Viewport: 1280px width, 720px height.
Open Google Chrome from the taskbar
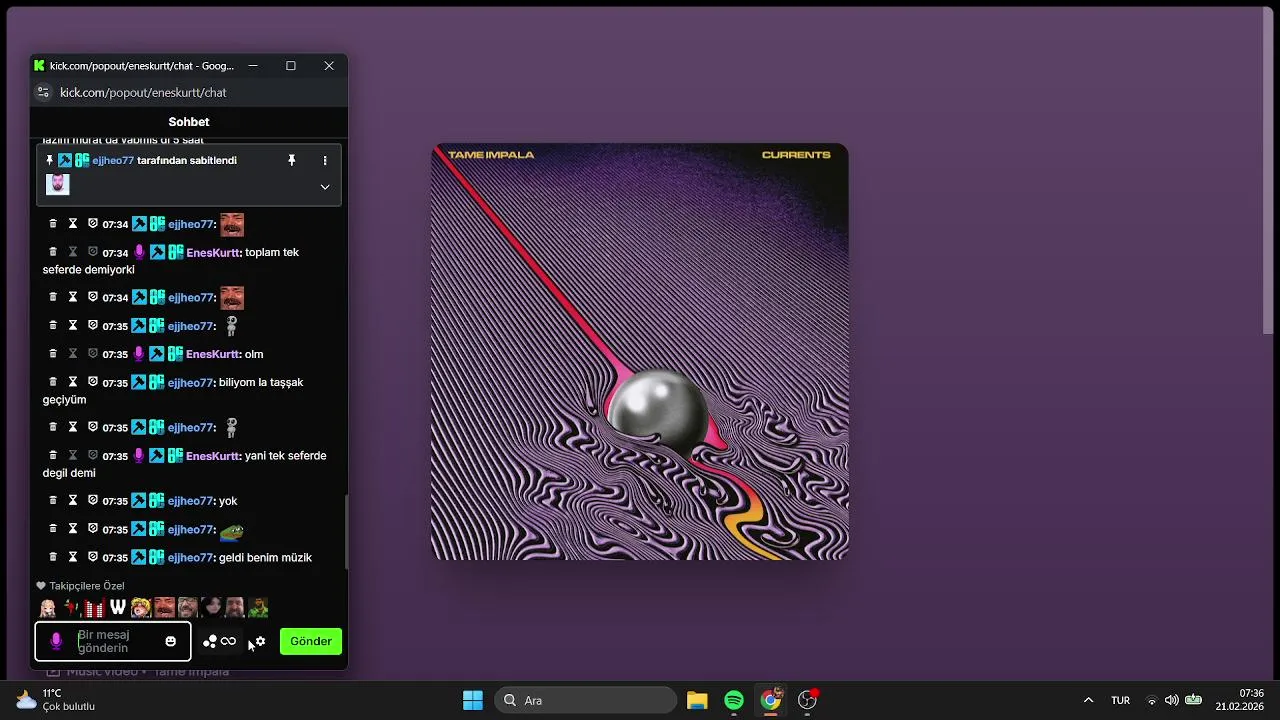[x=771, y=700]
